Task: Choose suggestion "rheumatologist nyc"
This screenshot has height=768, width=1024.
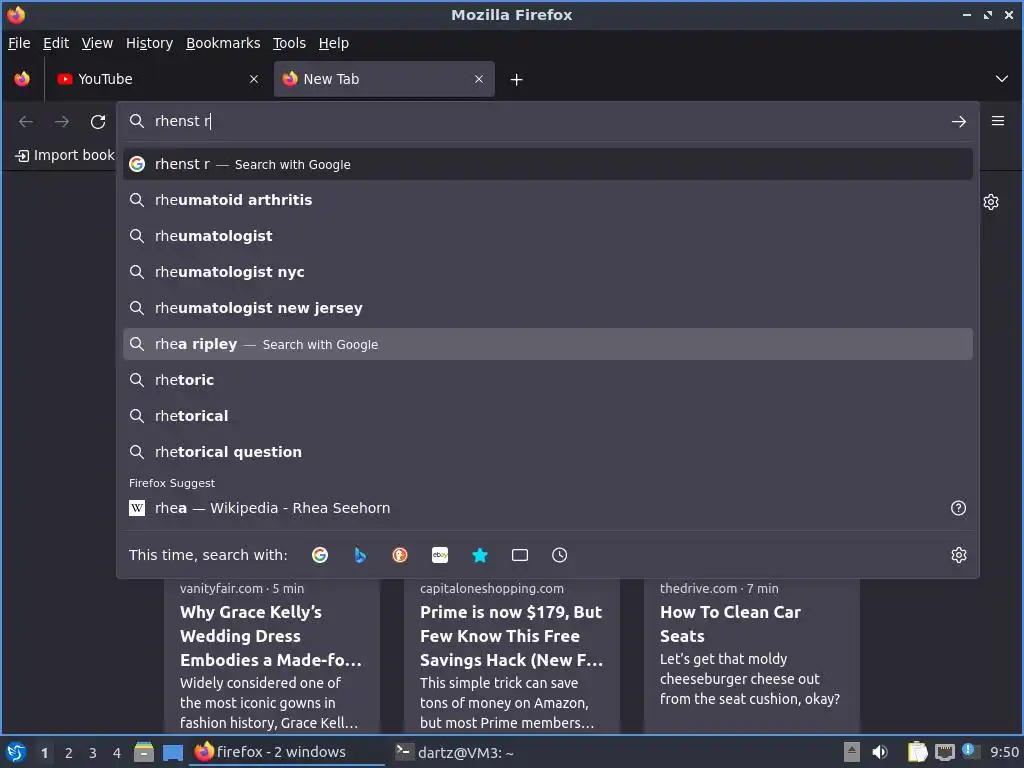Action: 548,272
